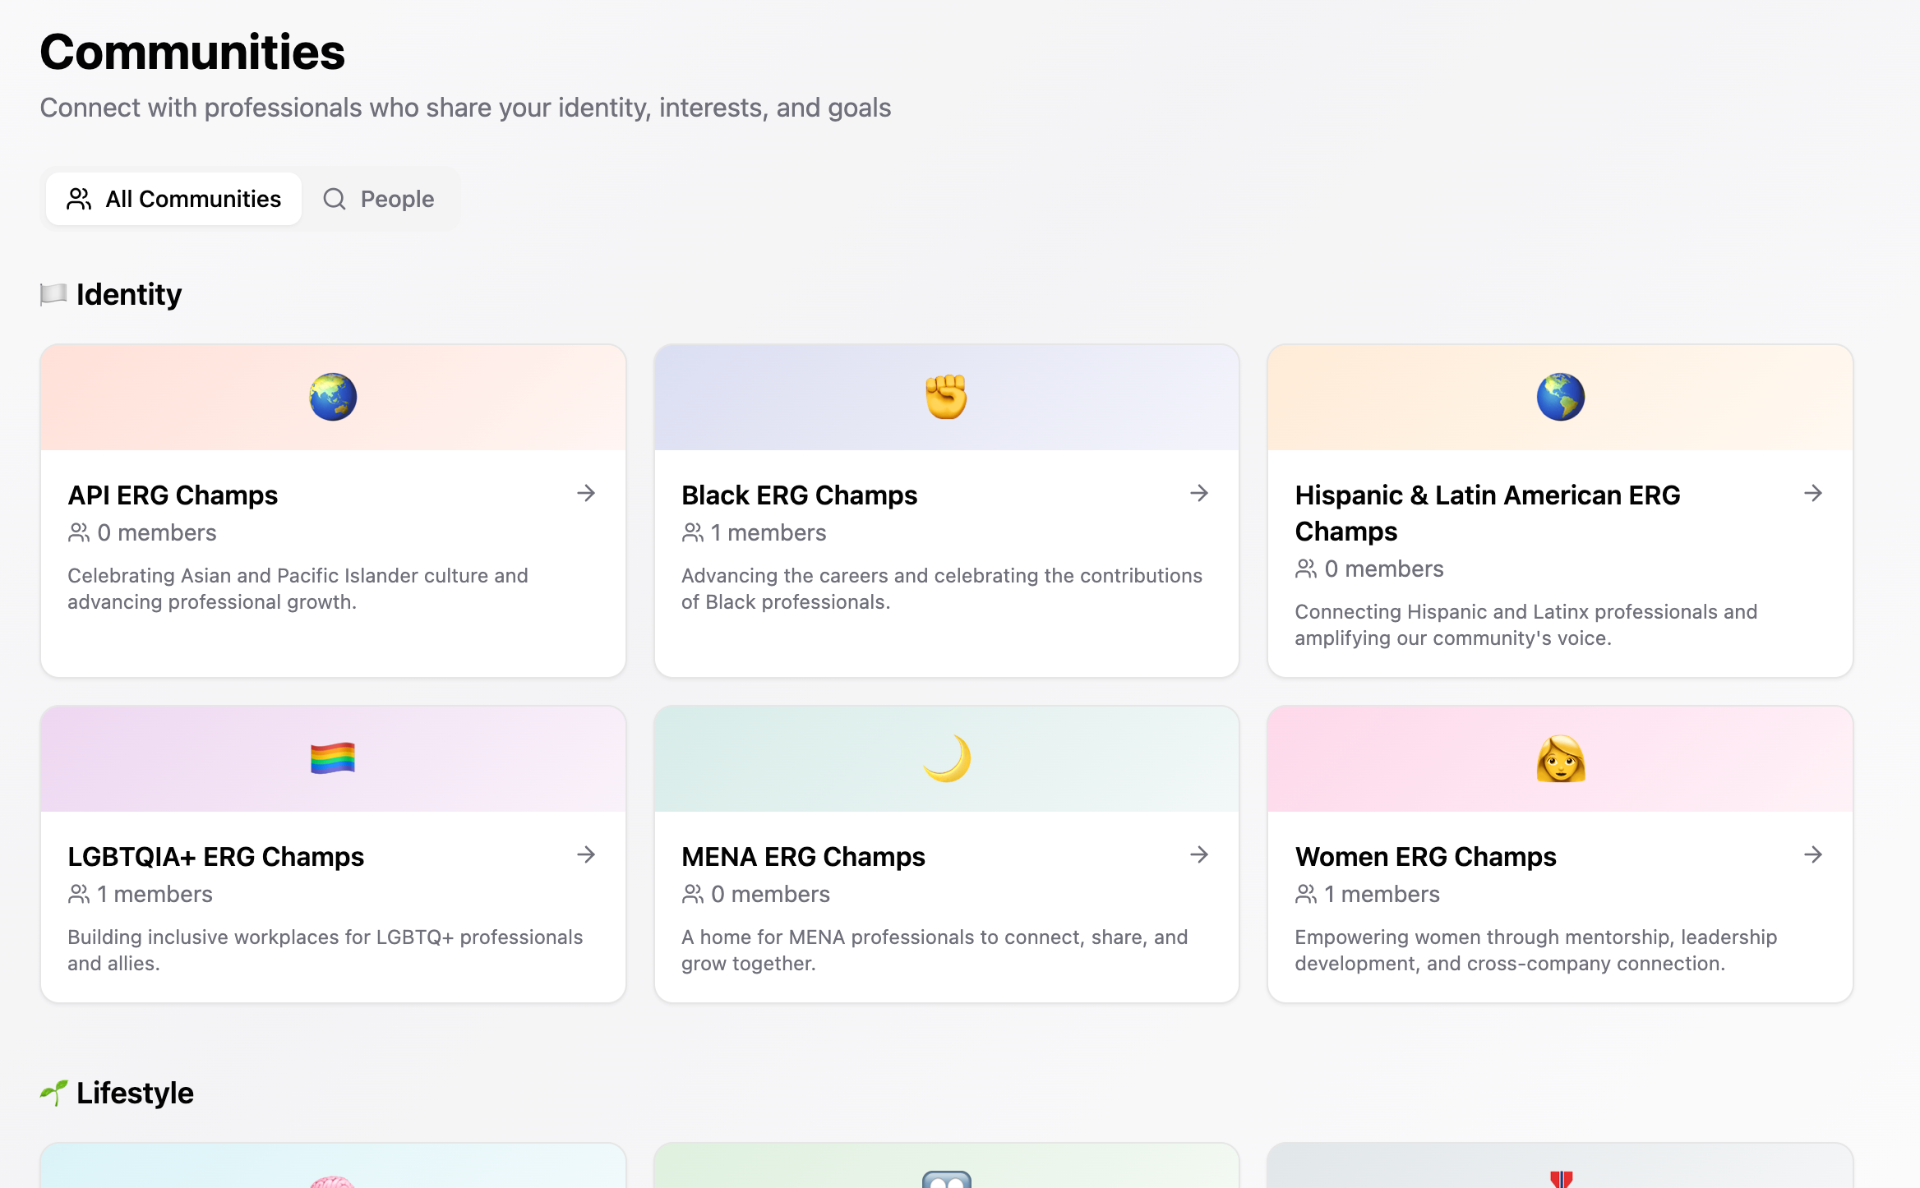
Task: Click members icon on MENA ERG Champs card
Action: pyautogui.click(x=693, y=894)
